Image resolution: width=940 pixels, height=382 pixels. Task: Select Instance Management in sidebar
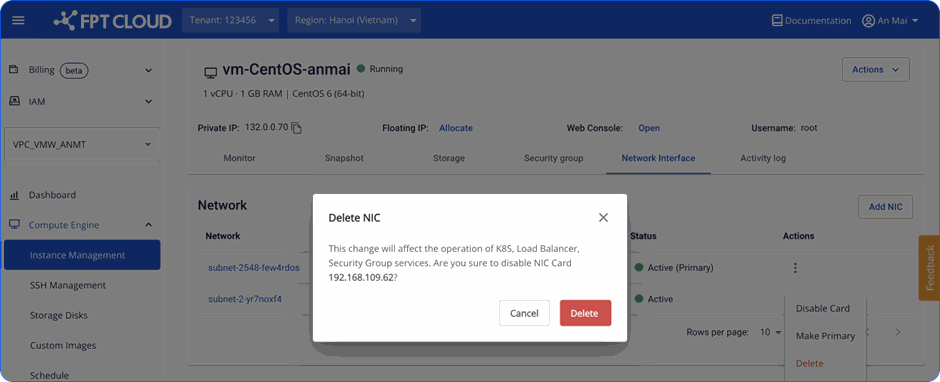click(82, 255)
